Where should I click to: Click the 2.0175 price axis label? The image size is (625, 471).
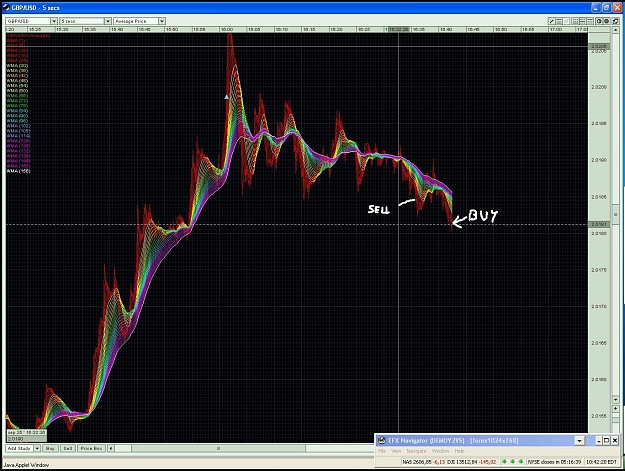[599, 270]
